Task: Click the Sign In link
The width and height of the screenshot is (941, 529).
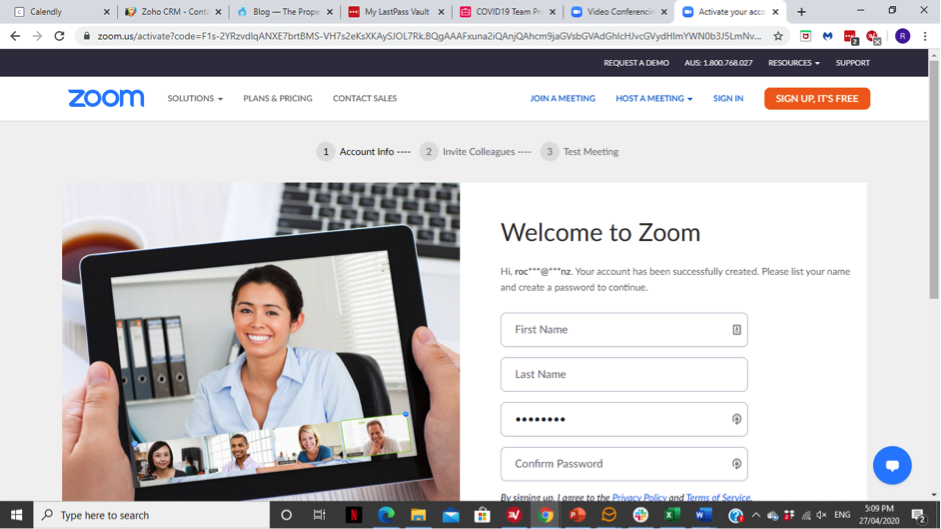Action: (x=728, y=98)
